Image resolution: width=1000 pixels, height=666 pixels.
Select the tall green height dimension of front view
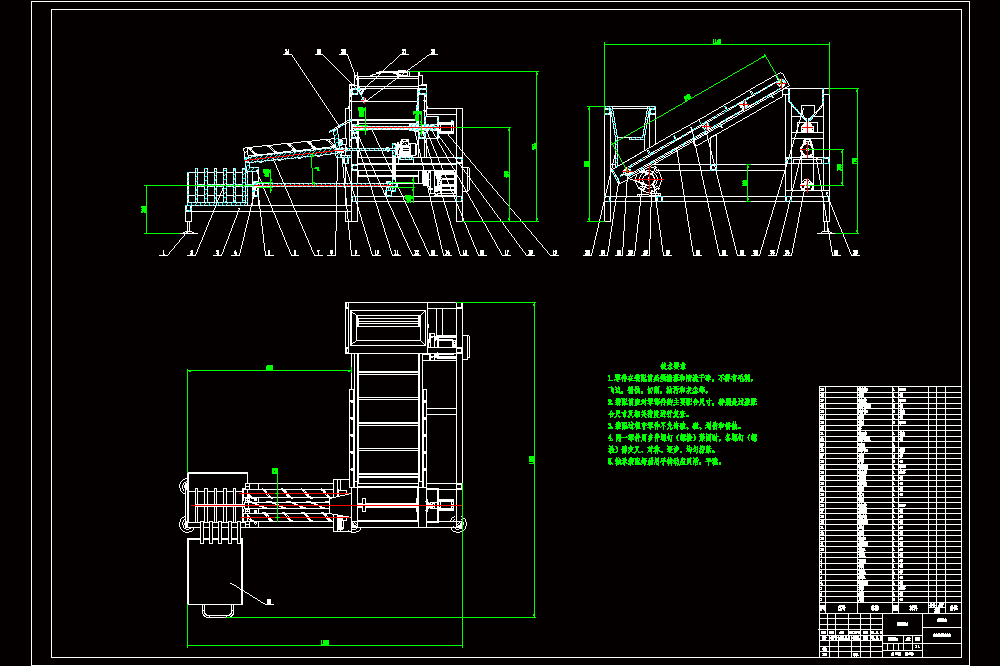click(536, 146)
